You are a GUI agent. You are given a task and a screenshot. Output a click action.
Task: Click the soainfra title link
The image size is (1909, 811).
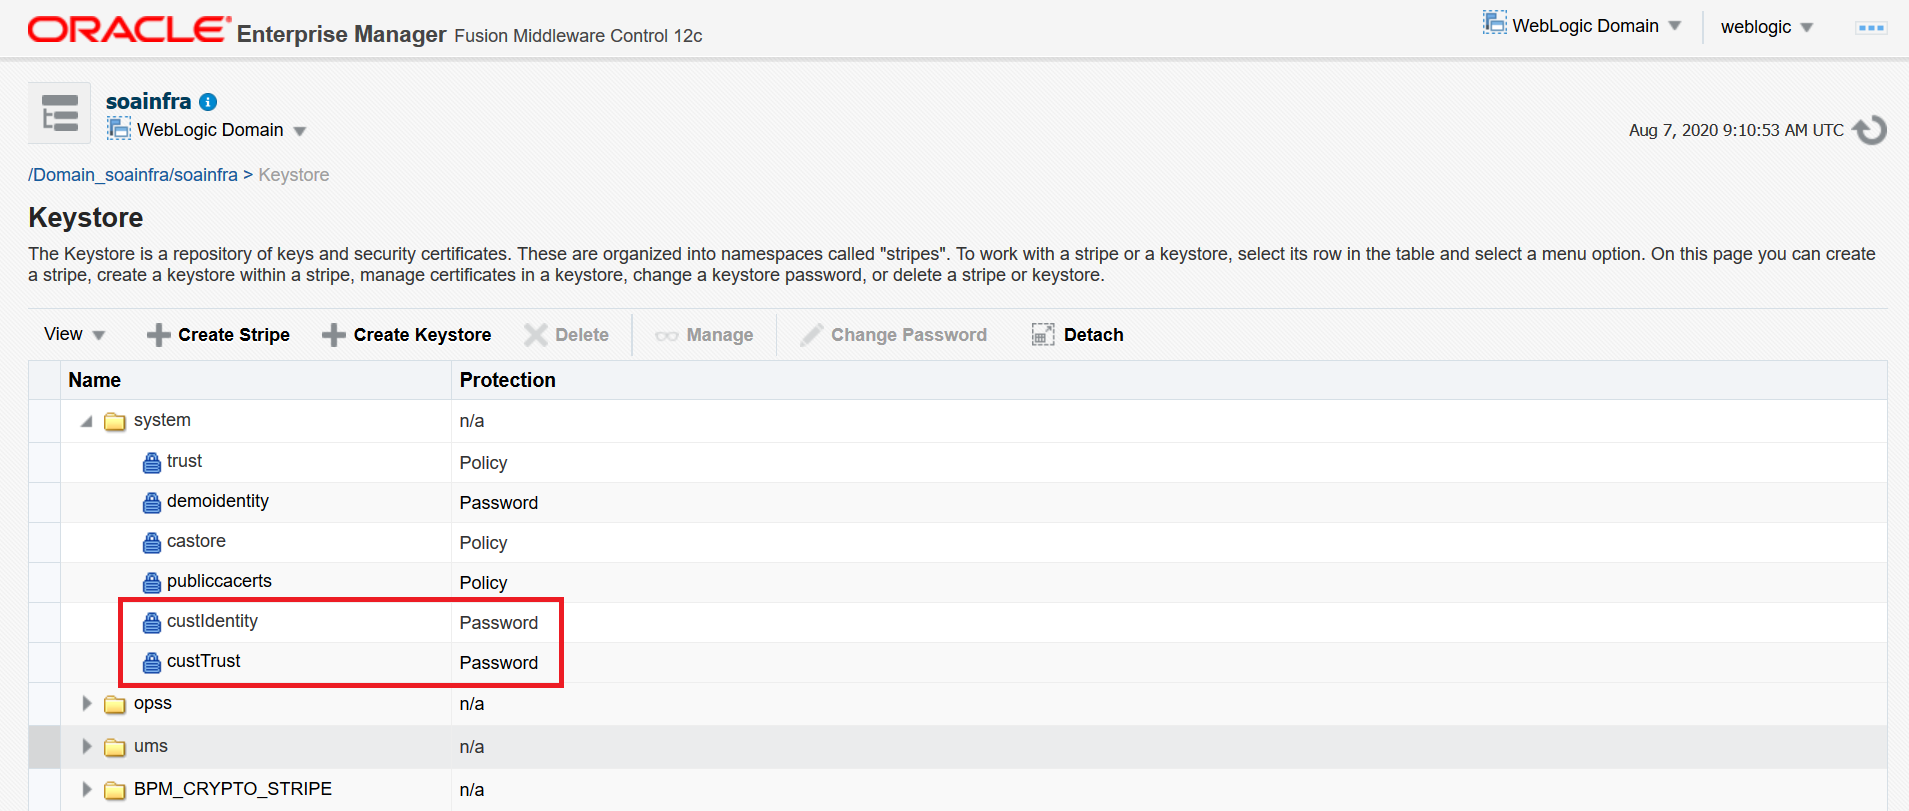148,101
